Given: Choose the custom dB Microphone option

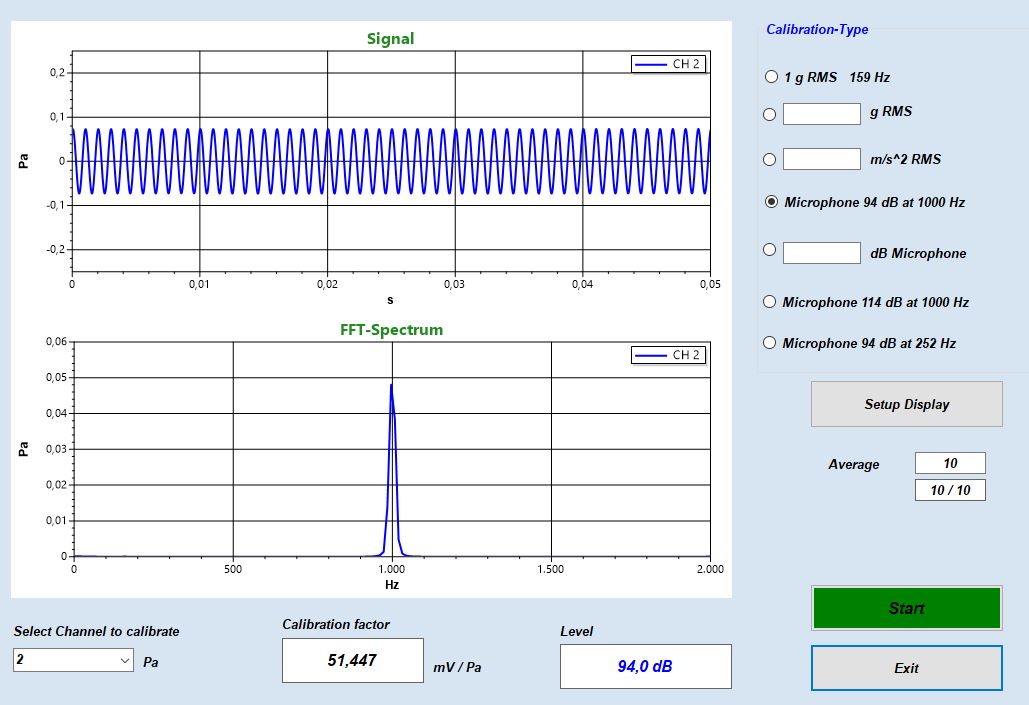Looking at the screenshot, I should tap(769, 249).
